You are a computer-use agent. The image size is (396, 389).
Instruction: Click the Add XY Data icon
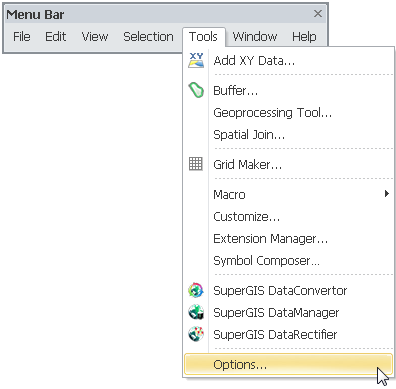tap(196, 60)
